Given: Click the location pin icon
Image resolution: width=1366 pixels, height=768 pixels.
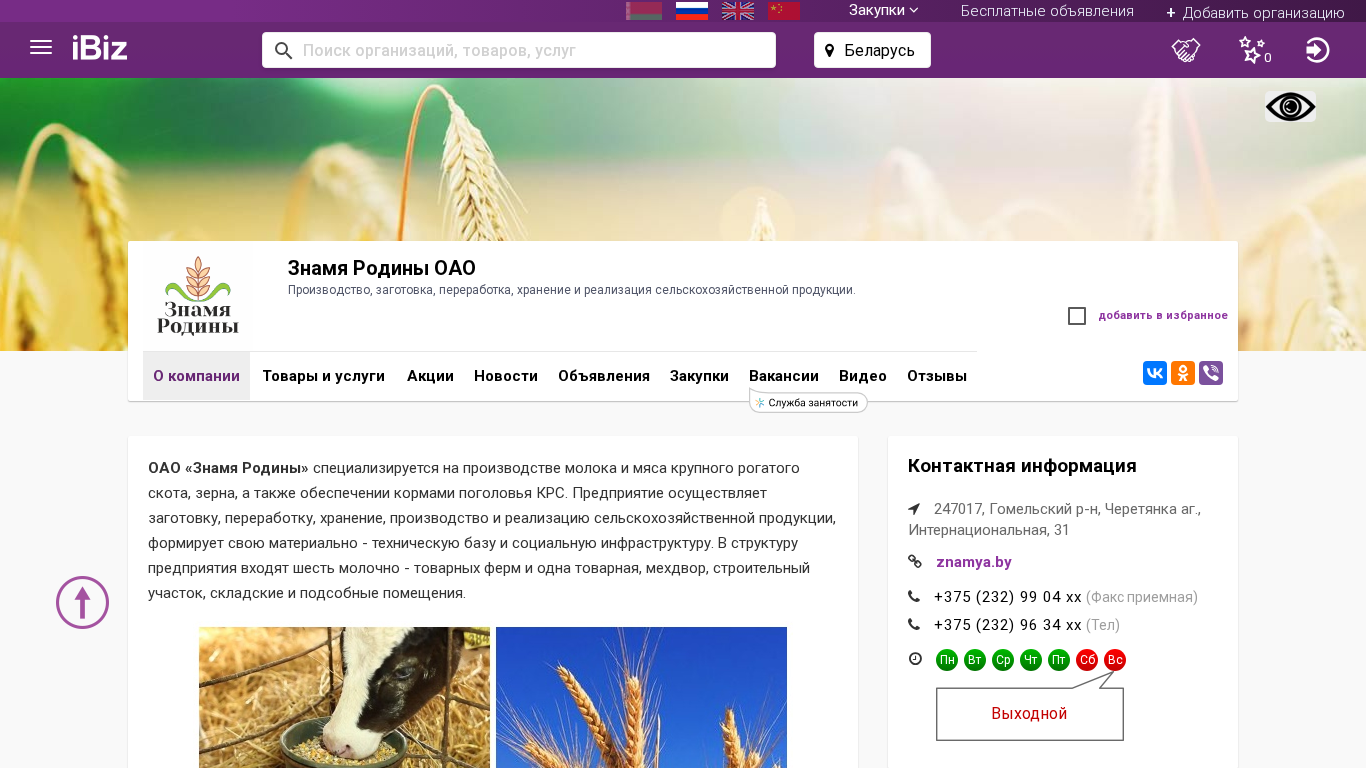Looking at the screenshot, I should pyautogui.click(x=829, y=50).
